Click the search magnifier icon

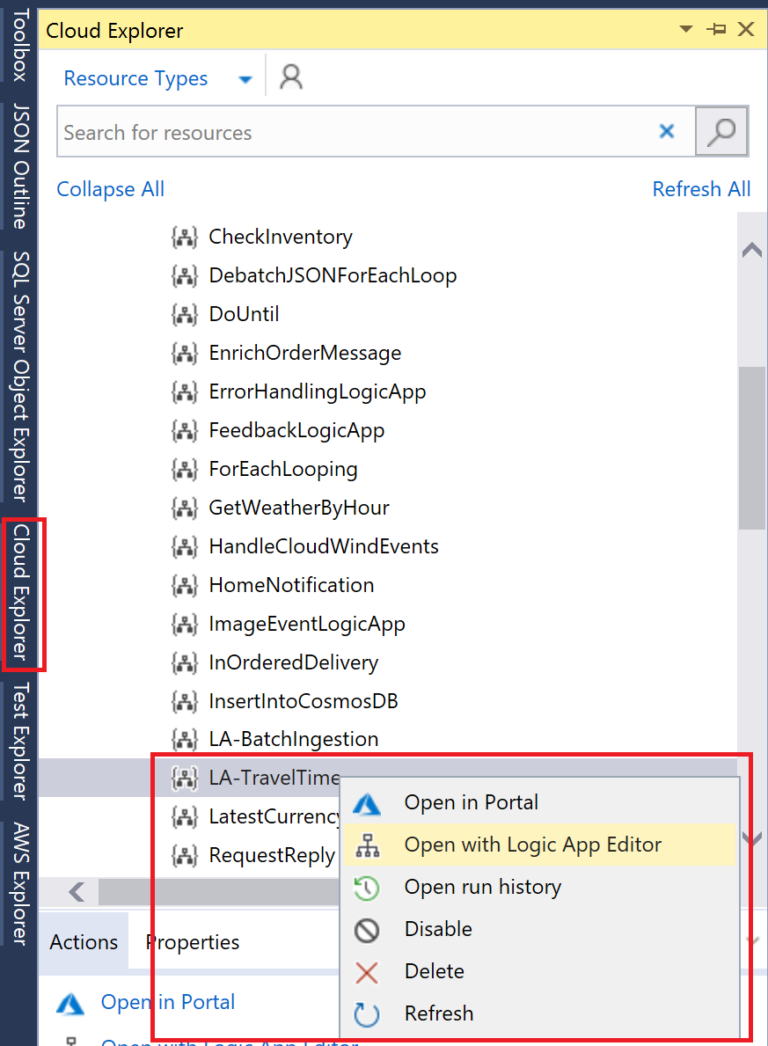point(721,131)
